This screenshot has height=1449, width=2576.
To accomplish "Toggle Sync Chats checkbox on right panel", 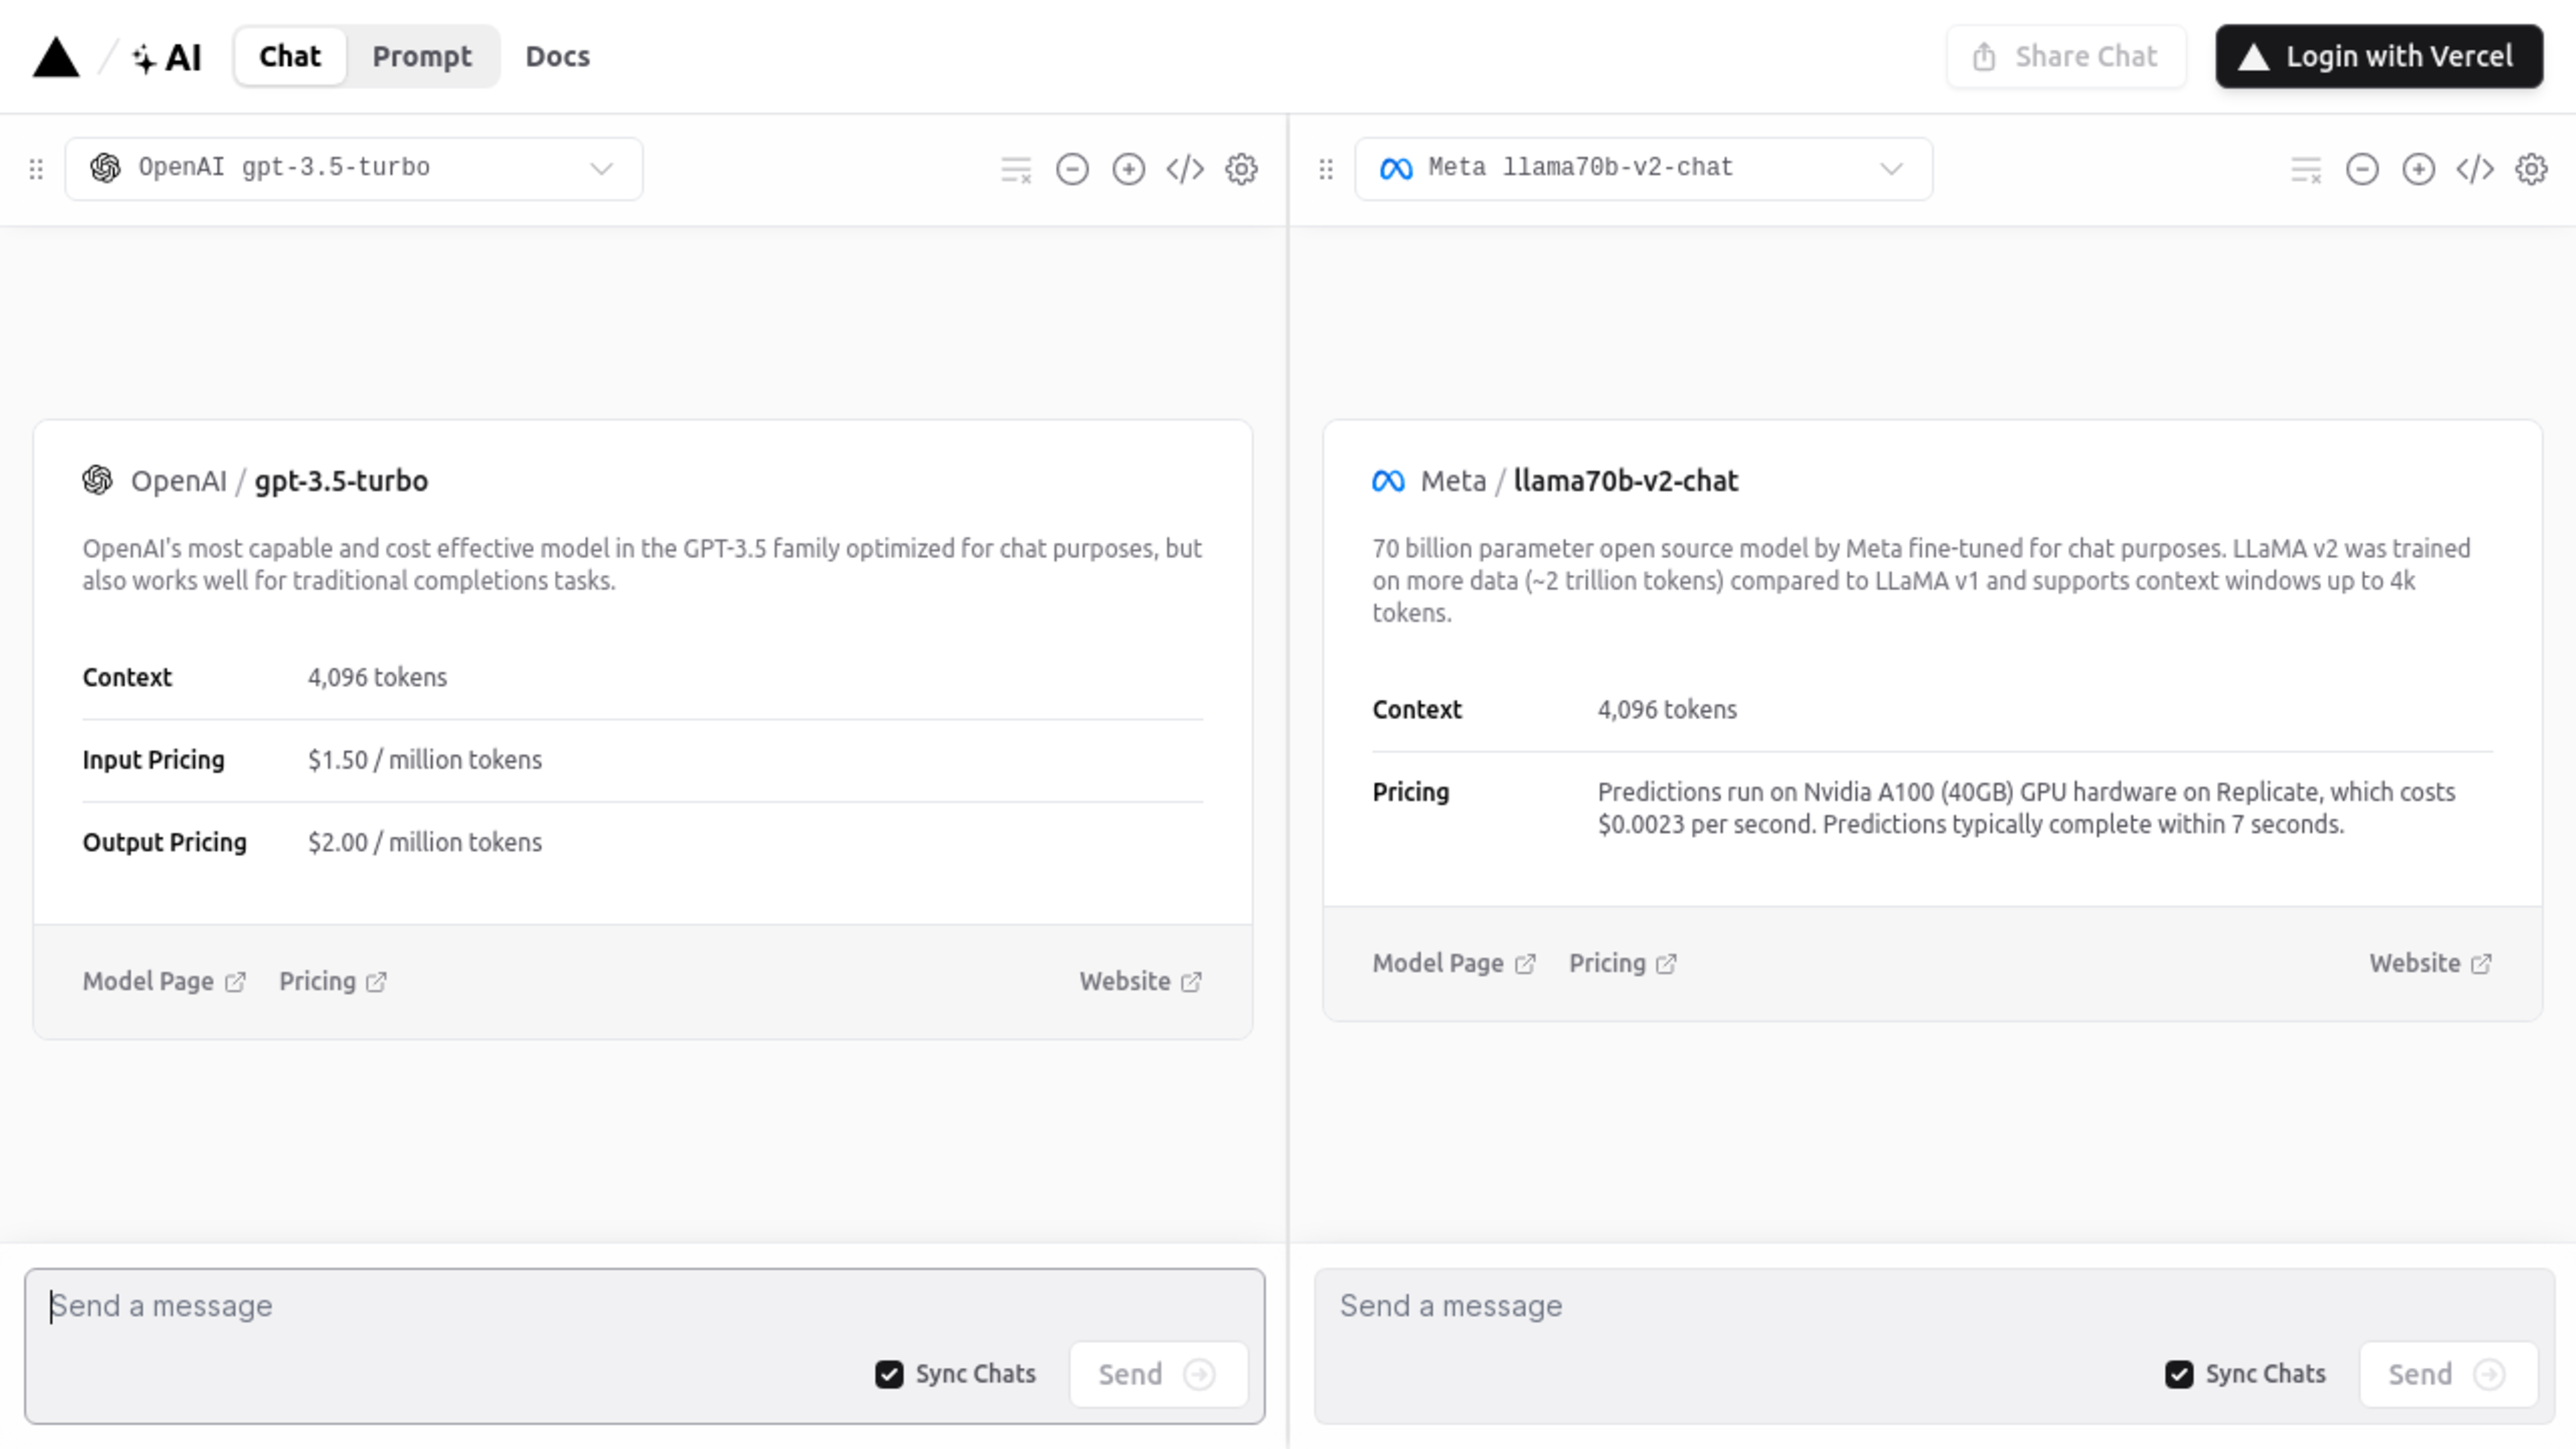I will point(2180,1373).
